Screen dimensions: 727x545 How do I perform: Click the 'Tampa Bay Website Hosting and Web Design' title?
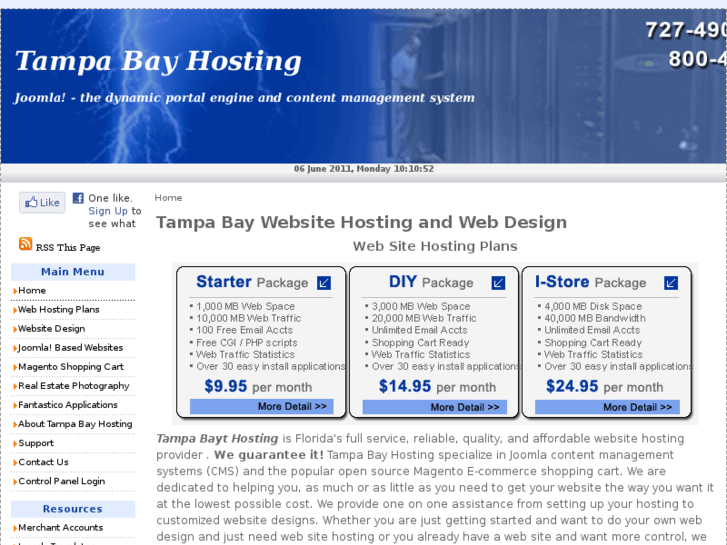[x=361, y=222]
